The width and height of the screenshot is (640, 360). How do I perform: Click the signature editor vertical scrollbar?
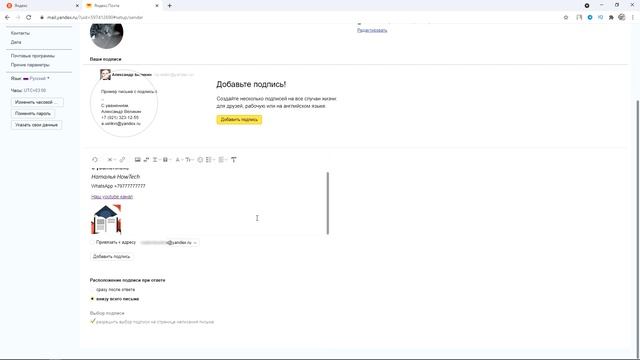[328, 203]
